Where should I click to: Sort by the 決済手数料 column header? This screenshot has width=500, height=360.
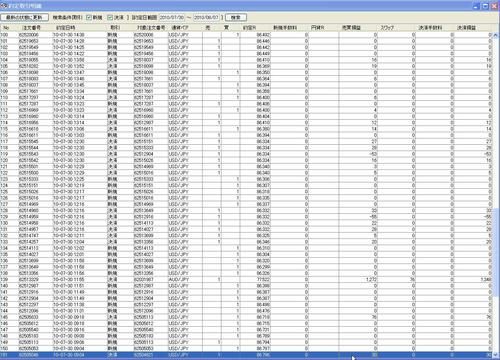pyautogui.click(x=430, y=28)
